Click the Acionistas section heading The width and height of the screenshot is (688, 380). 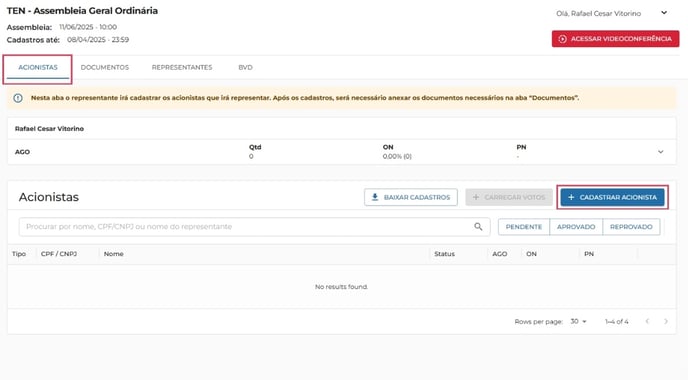pos(49,197)
